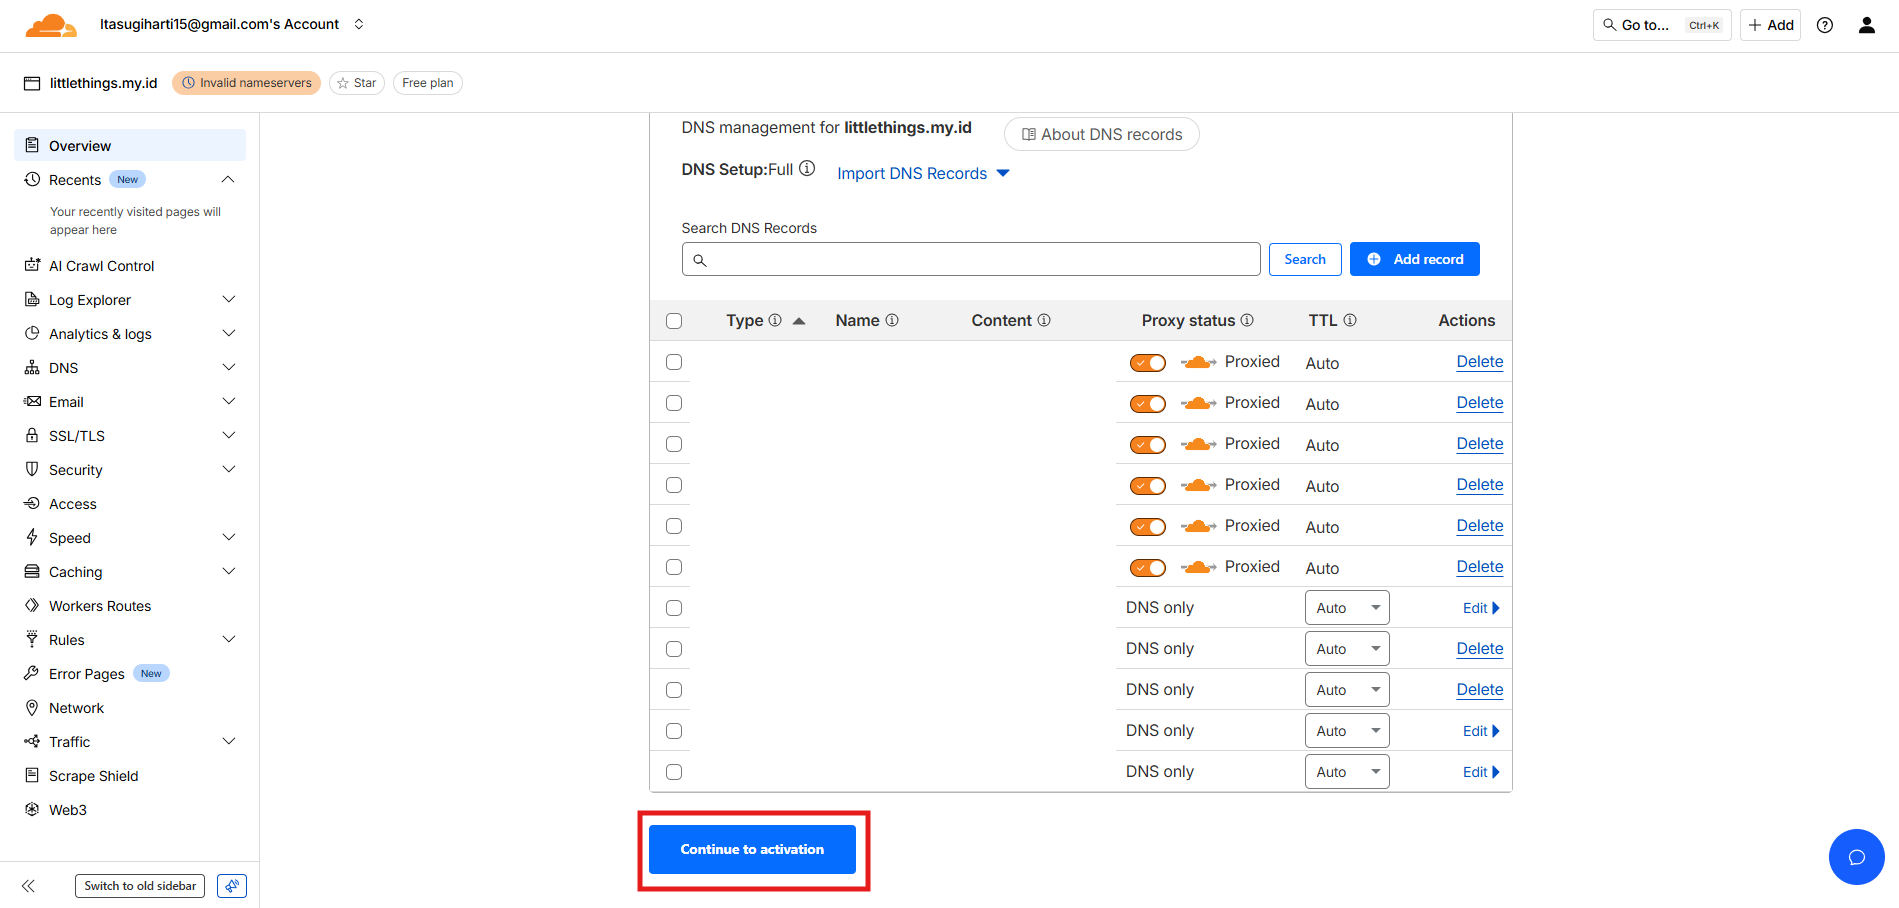
Task: Toggle proxy switch on sixth Proxied row
Action: click(x=1148, y=568)
